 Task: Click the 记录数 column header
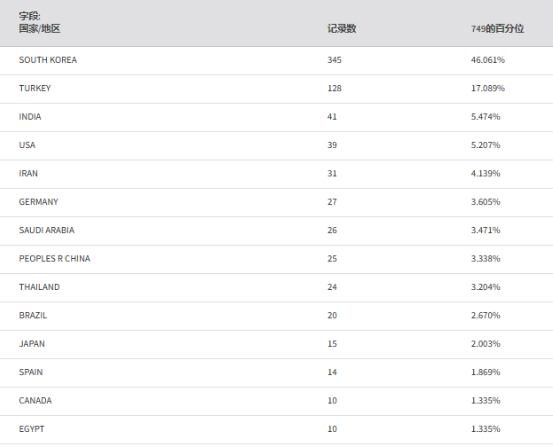(x=342, y=29)
